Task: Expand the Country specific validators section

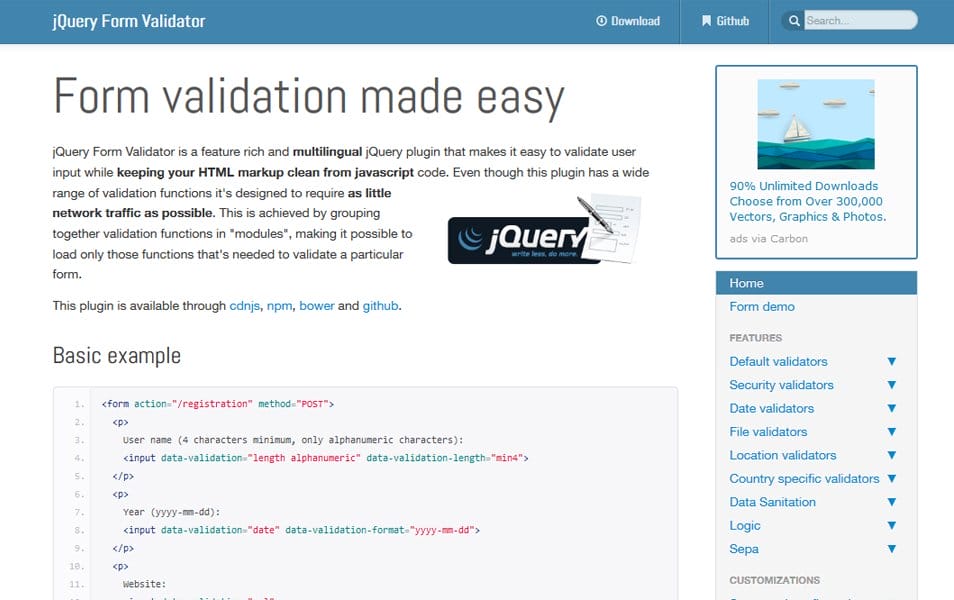Action: click(890, 478)
